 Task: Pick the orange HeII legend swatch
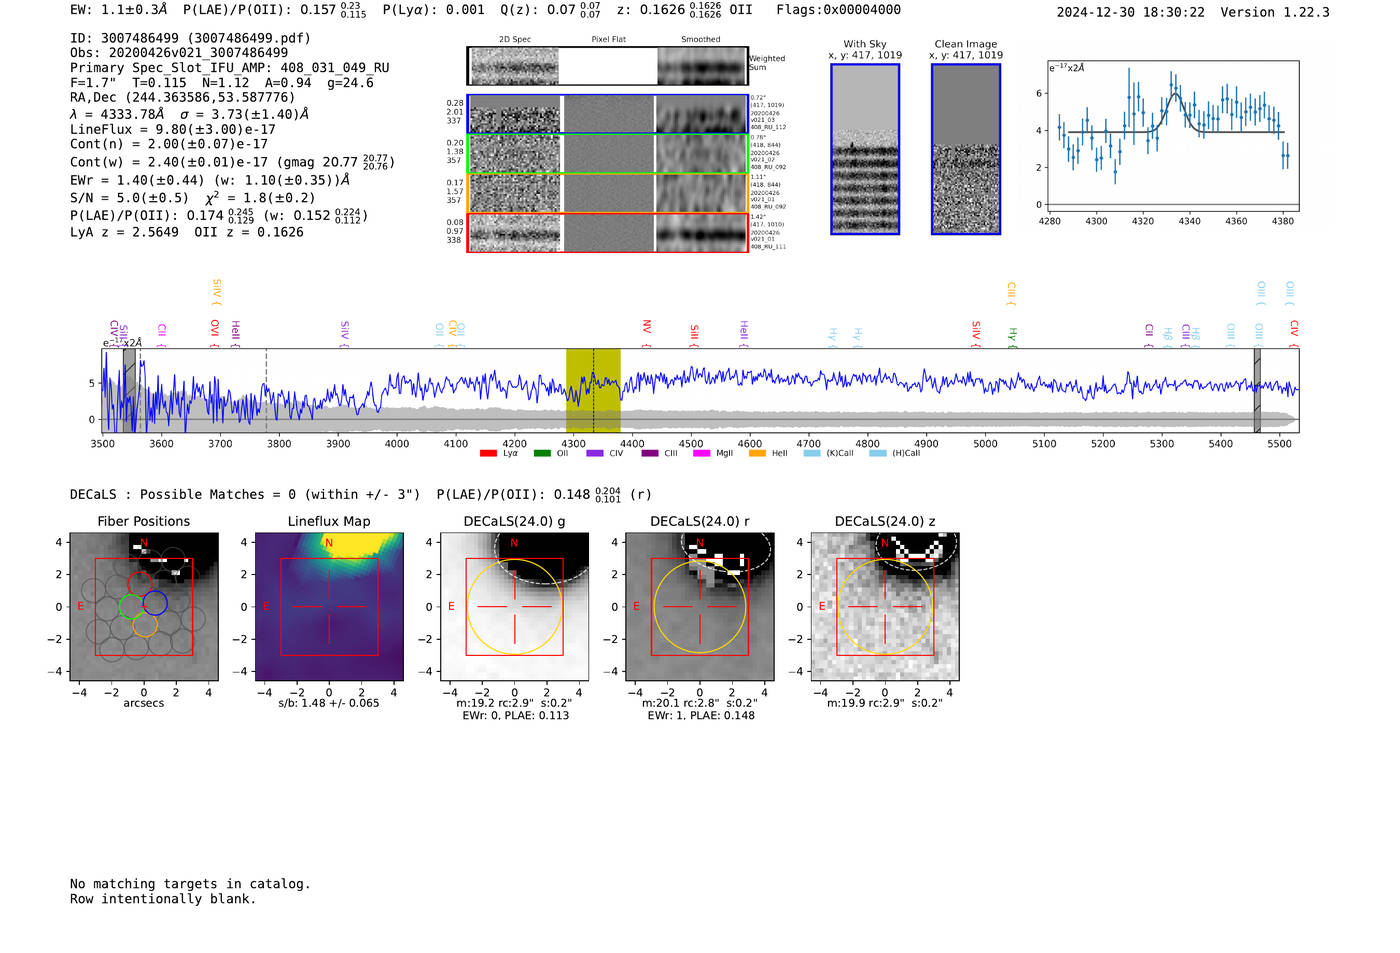tap(757, 453)
